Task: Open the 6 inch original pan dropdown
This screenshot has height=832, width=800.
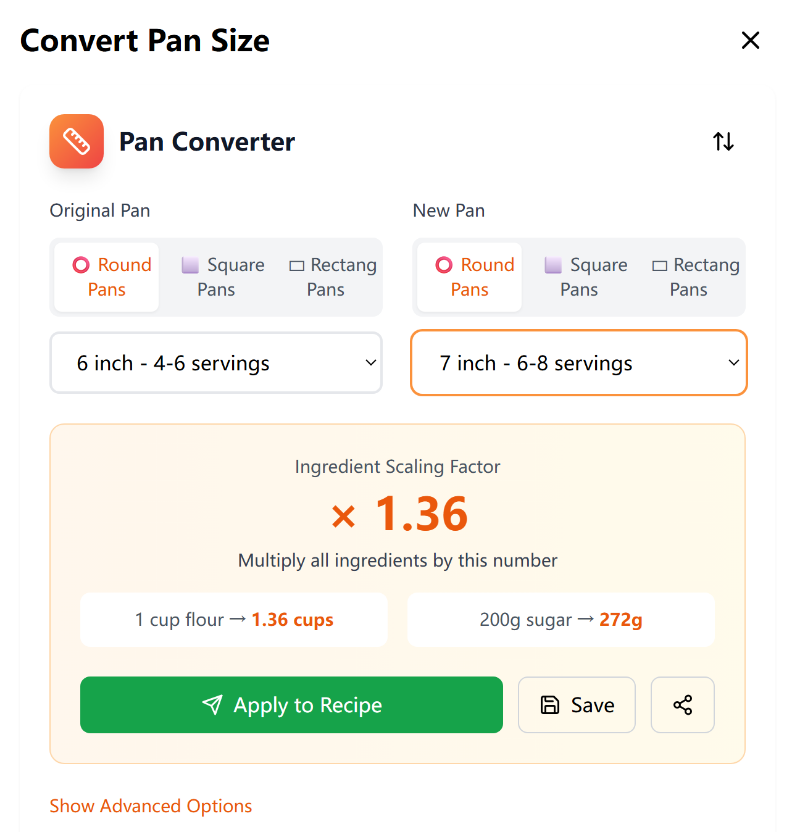Action: [216, 363]
